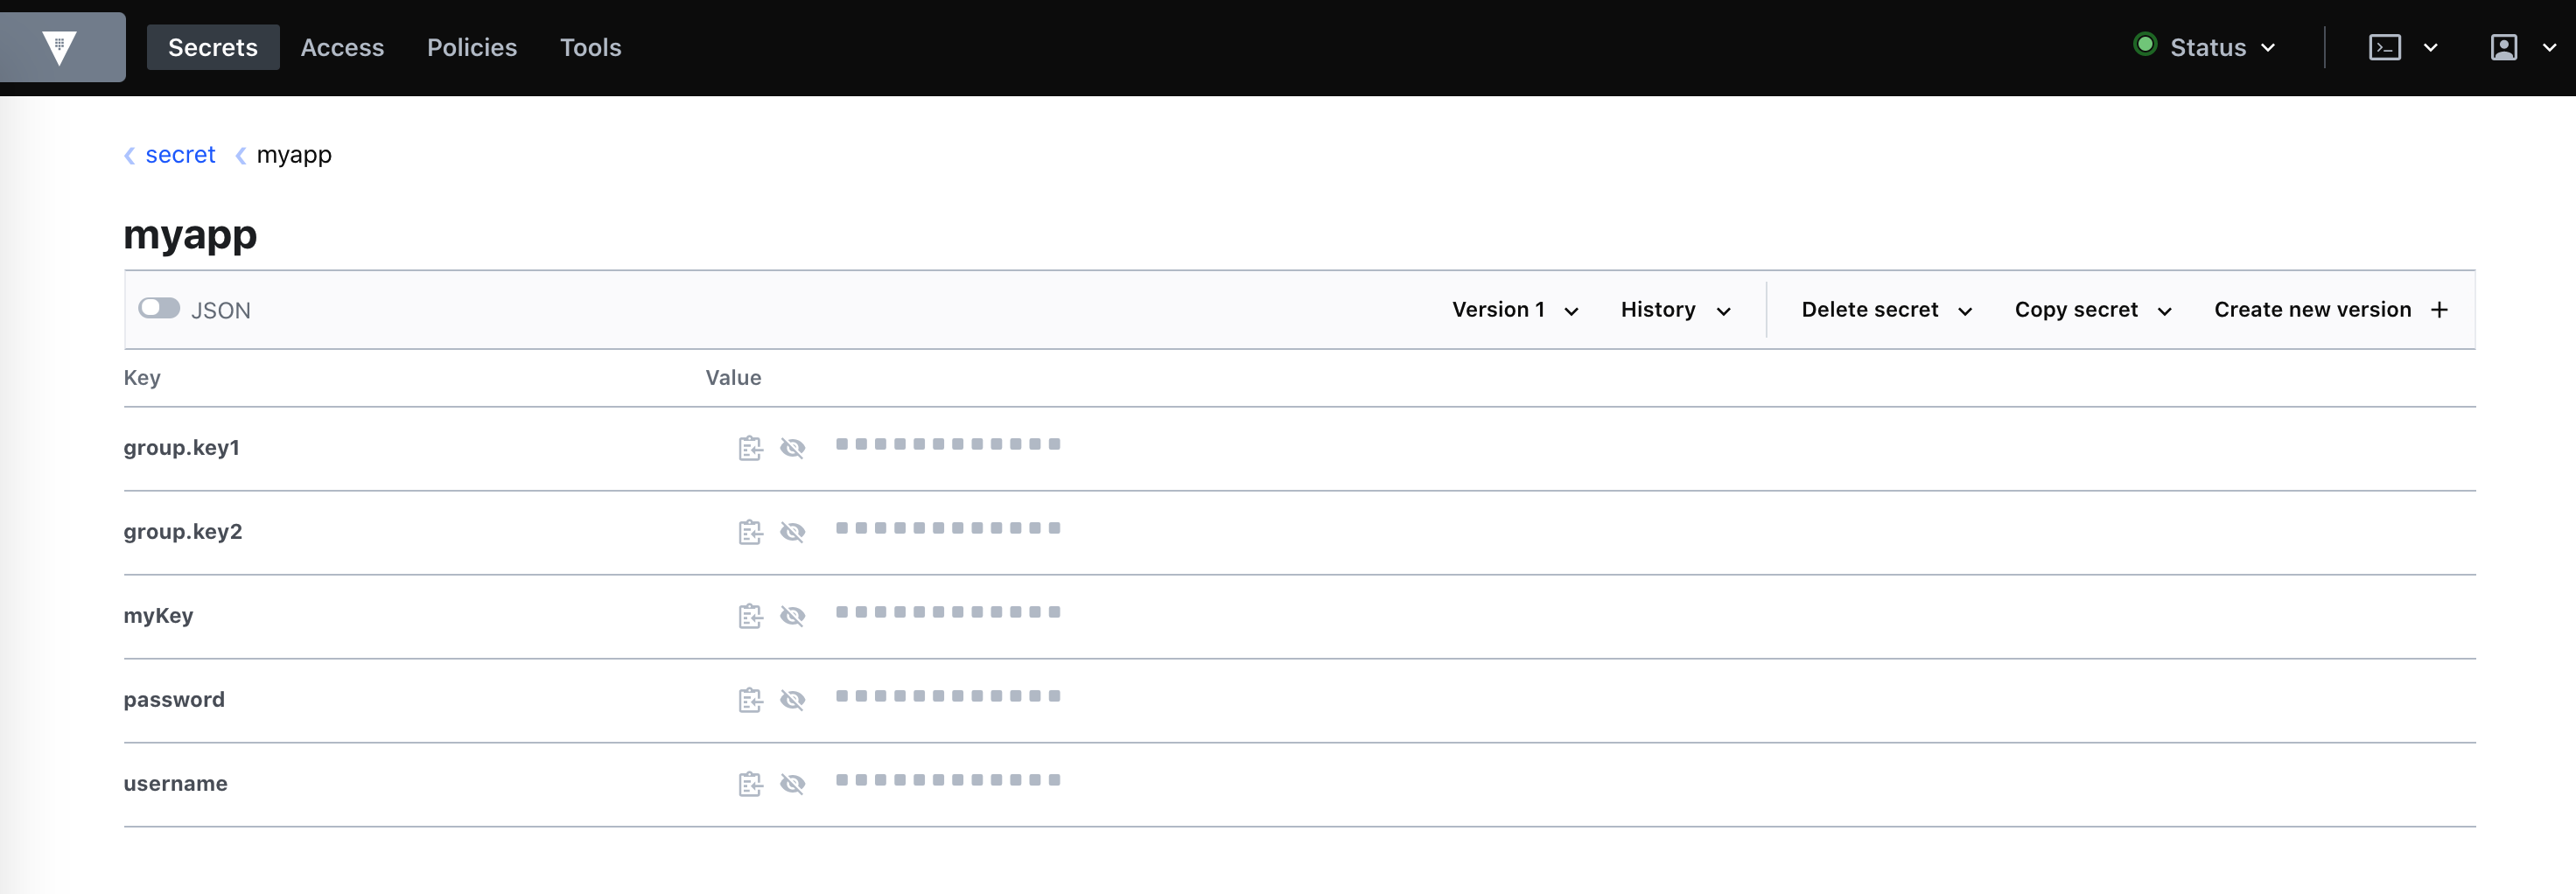Open the console terminal icon
The width and height of the screenshot is (2576, 894).
pyautogui.click(x=2384, y=47)
